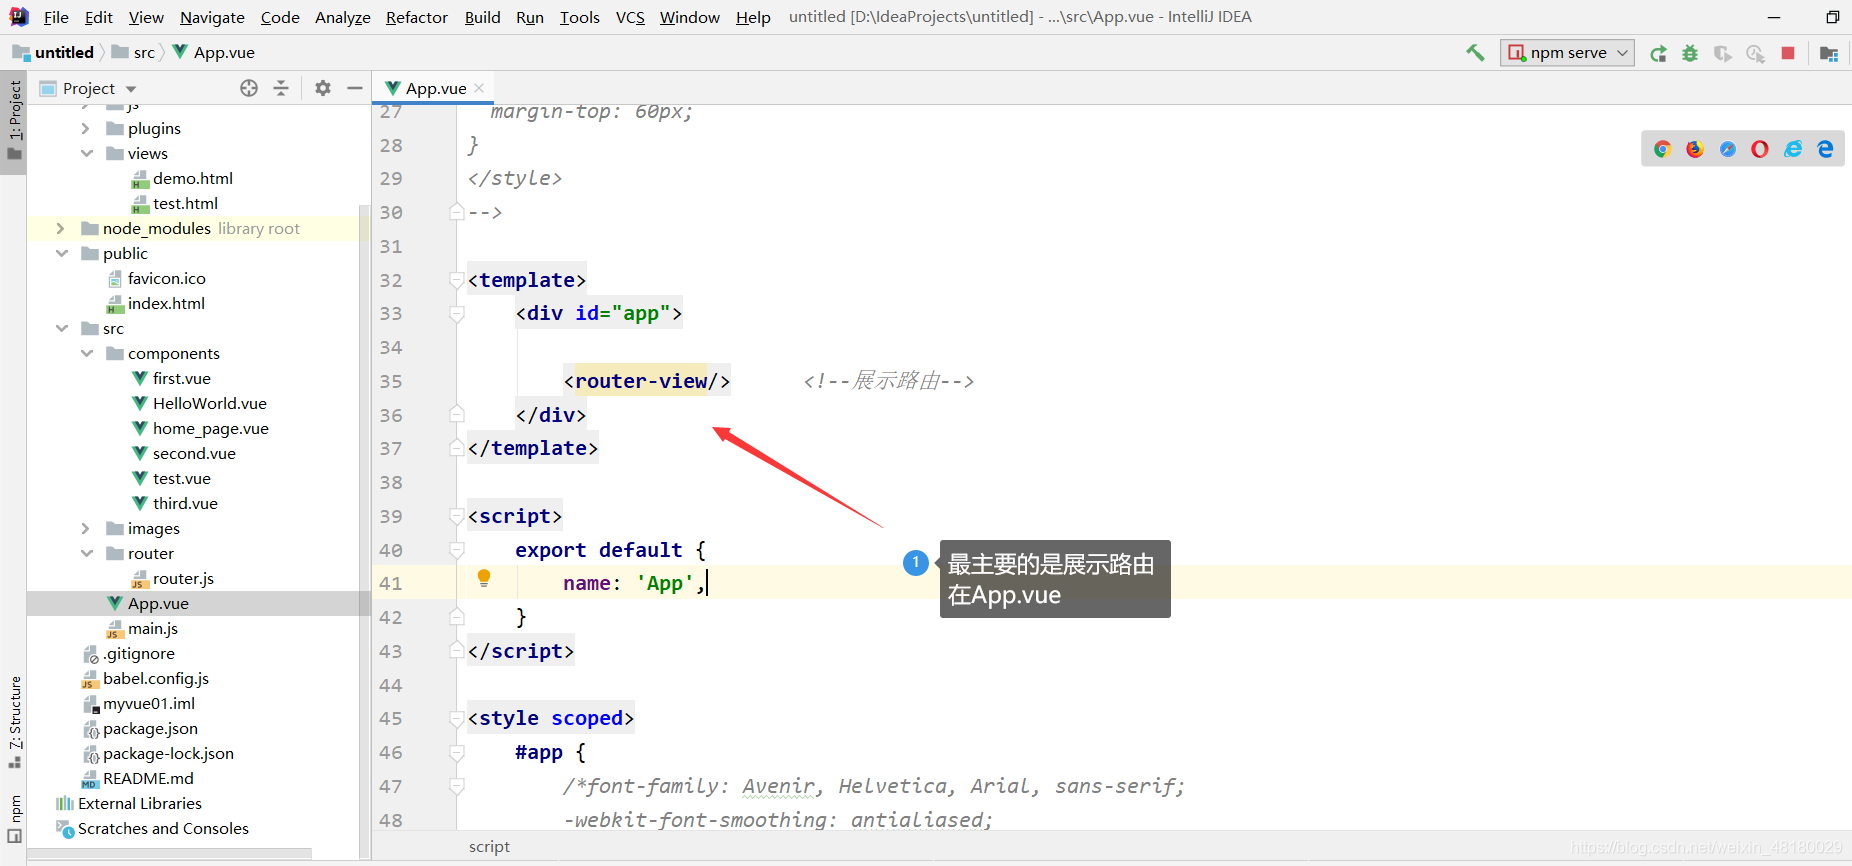Click the Locate/Scroll from Source target icon
The width and height of the screenshot is (1852, 866).
(x=249, y=88)
